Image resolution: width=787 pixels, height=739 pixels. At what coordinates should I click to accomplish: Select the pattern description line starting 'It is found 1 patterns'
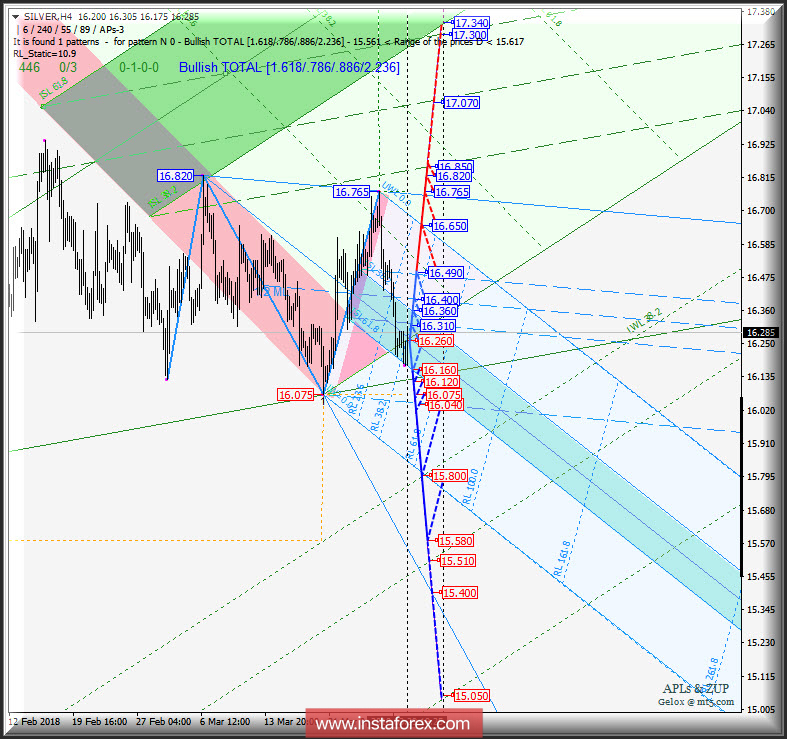click(x=269, y=42)
